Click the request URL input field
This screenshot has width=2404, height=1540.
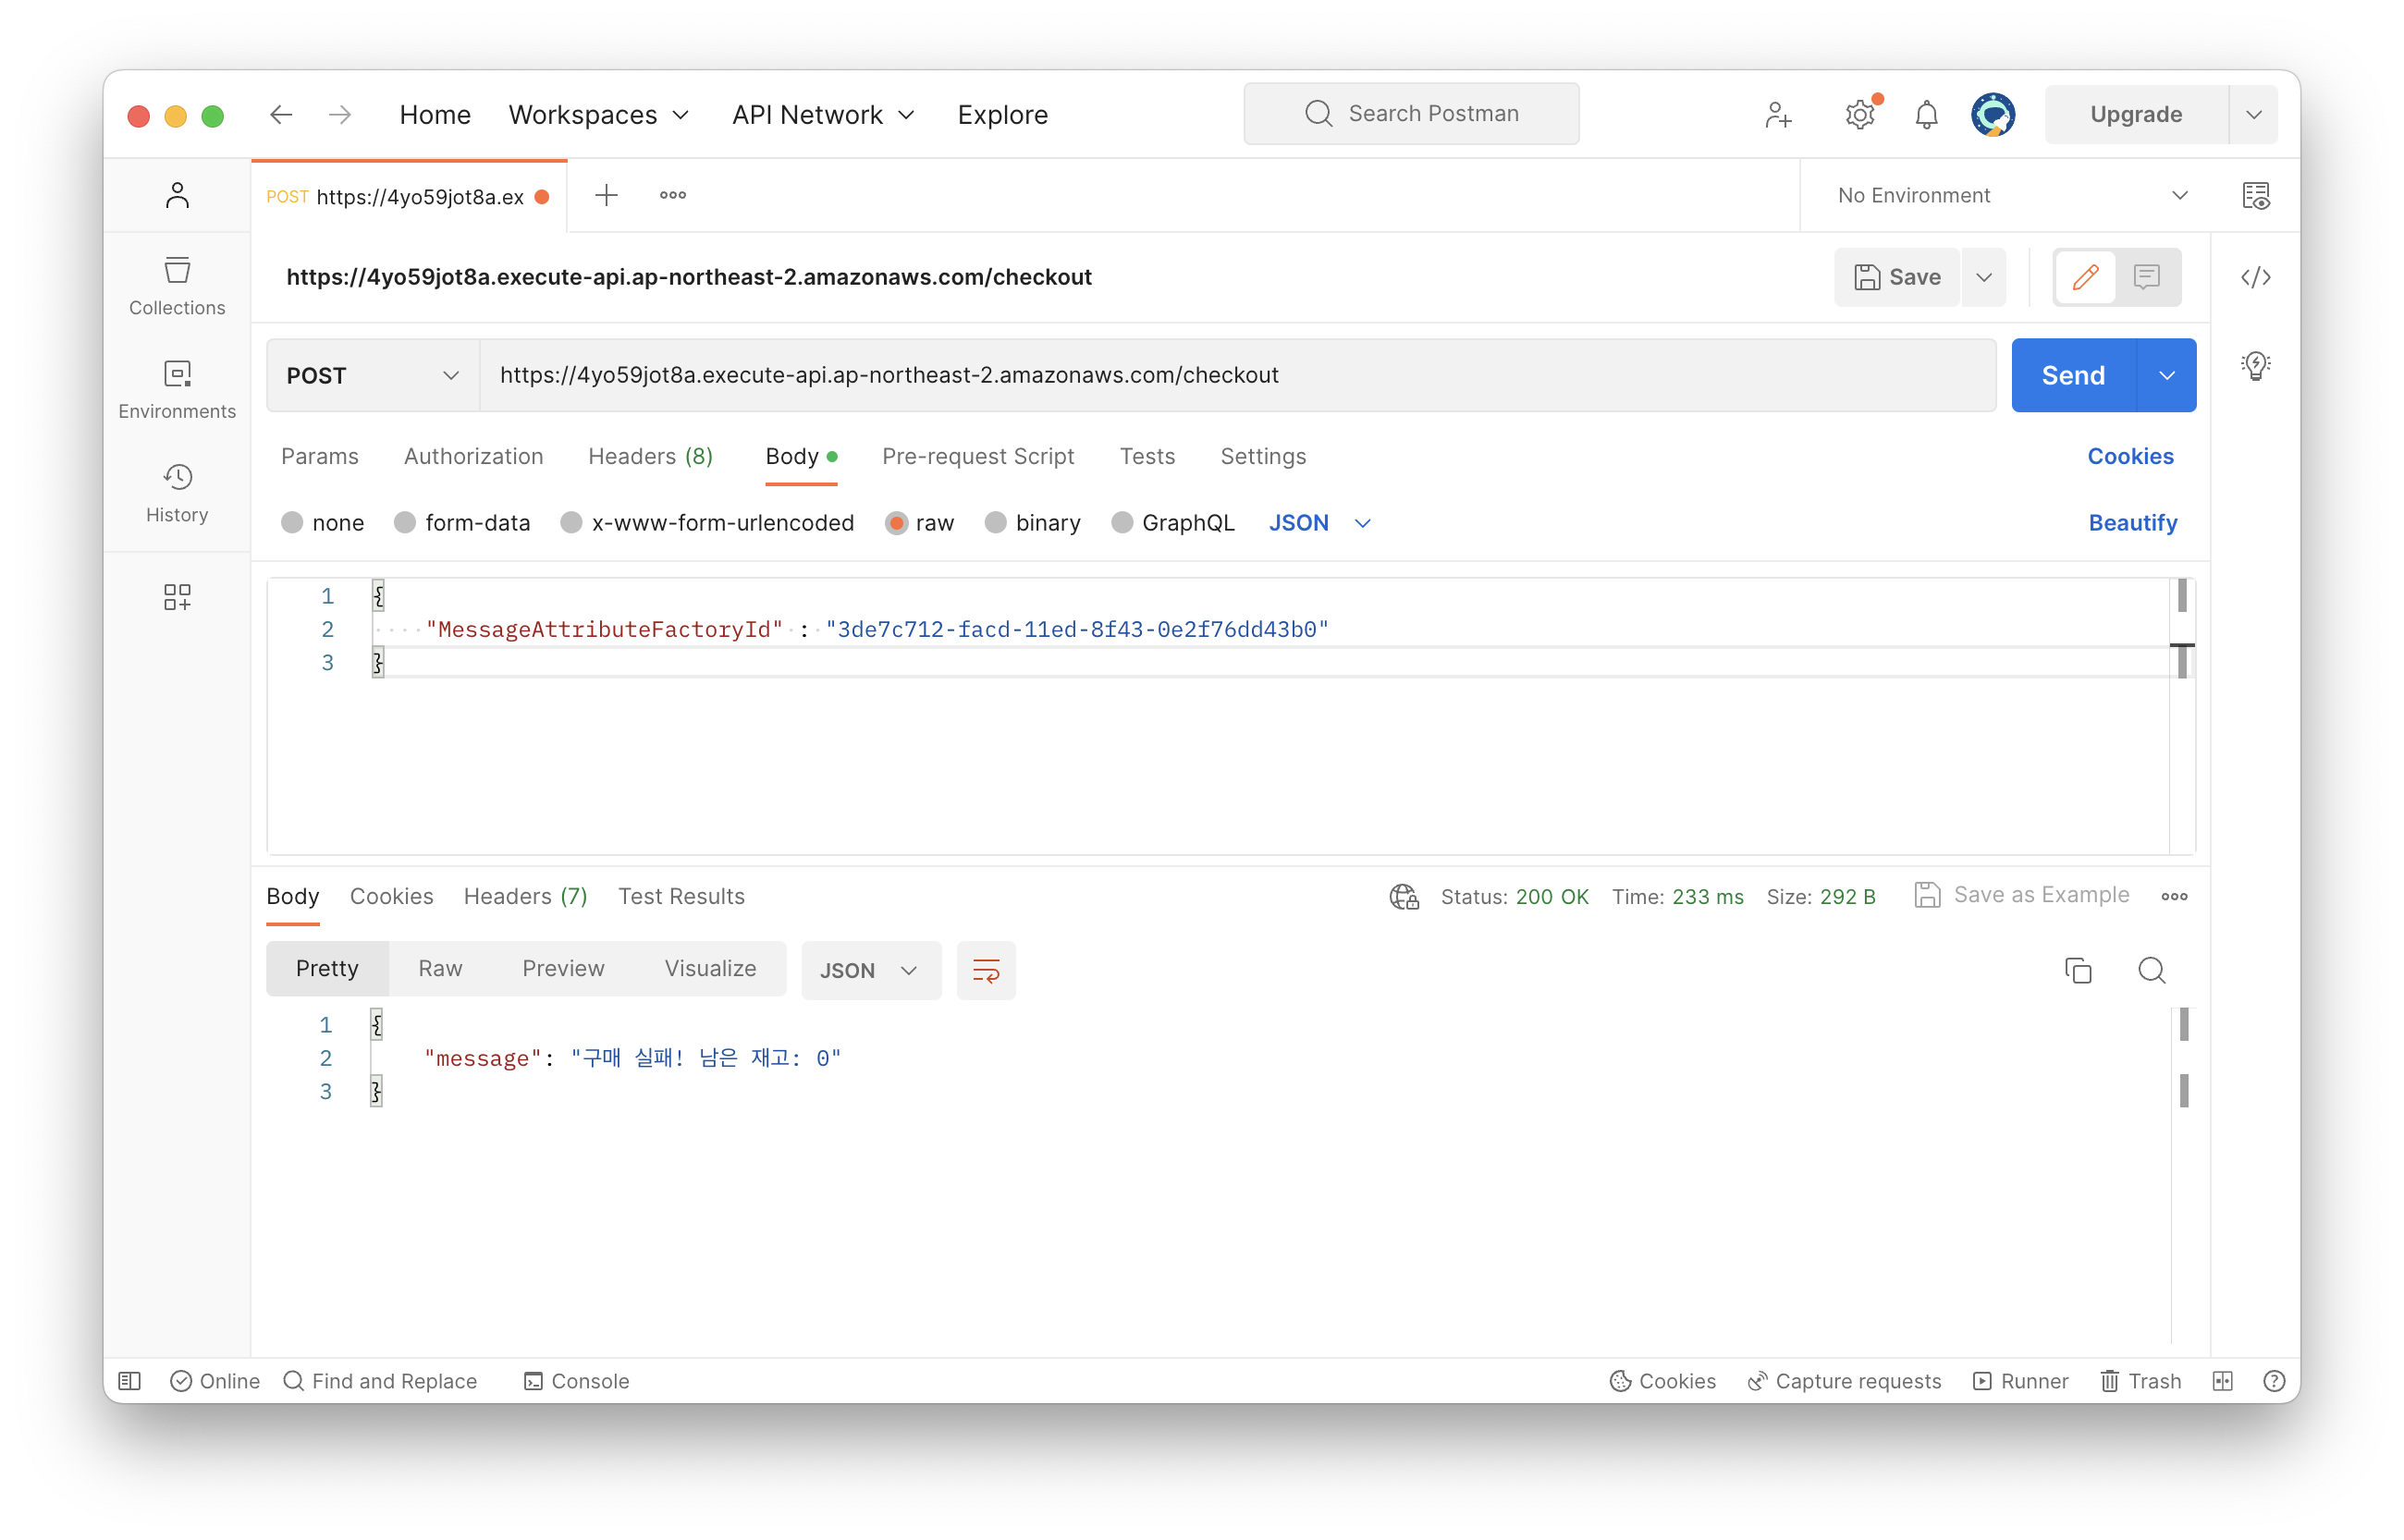click(x=1238, y=375)
